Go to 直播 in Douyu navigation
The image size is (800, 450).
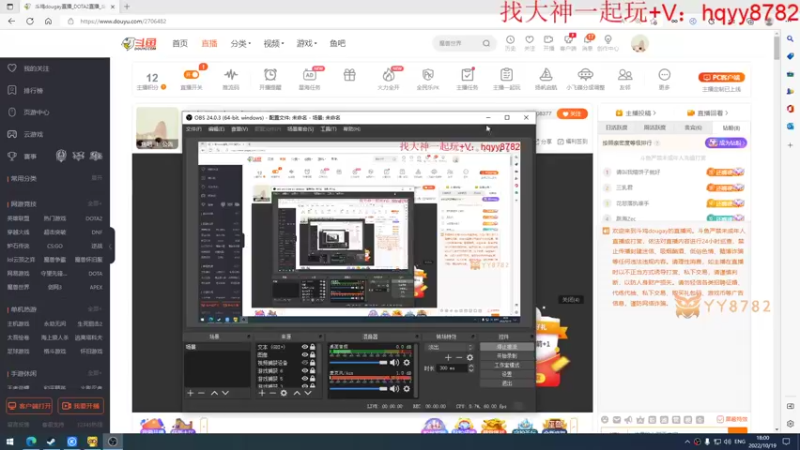coord(209,43)
